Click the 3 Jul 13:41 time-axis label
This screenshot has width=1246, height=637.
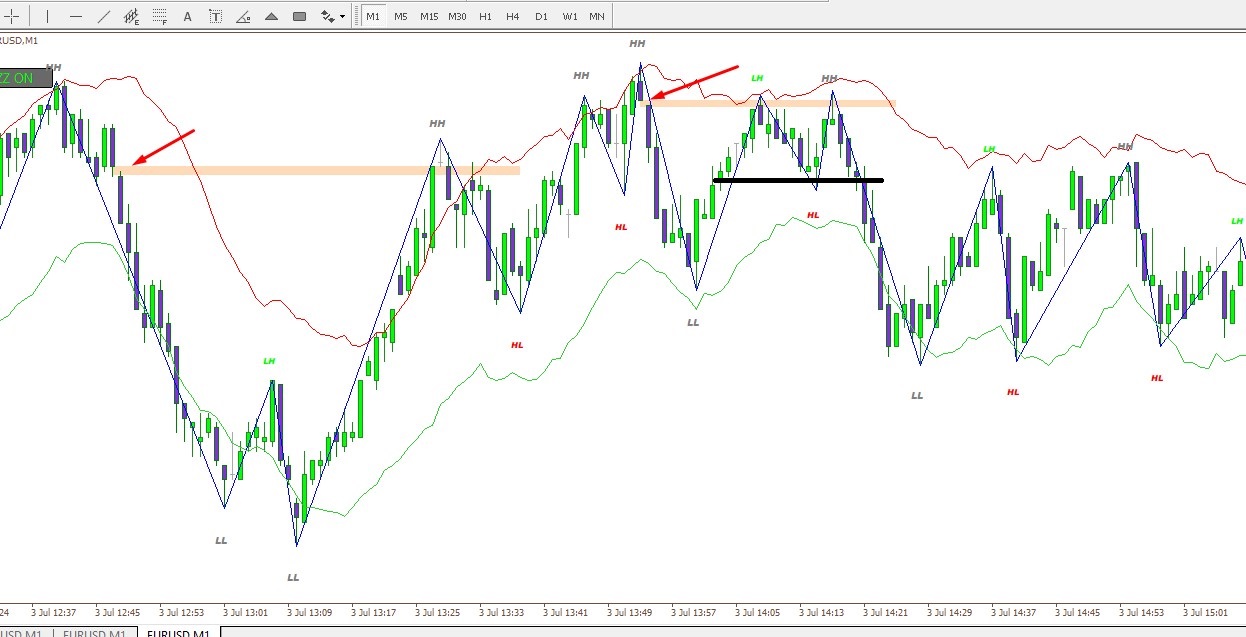pyautogui.click(x=564, y=612)
